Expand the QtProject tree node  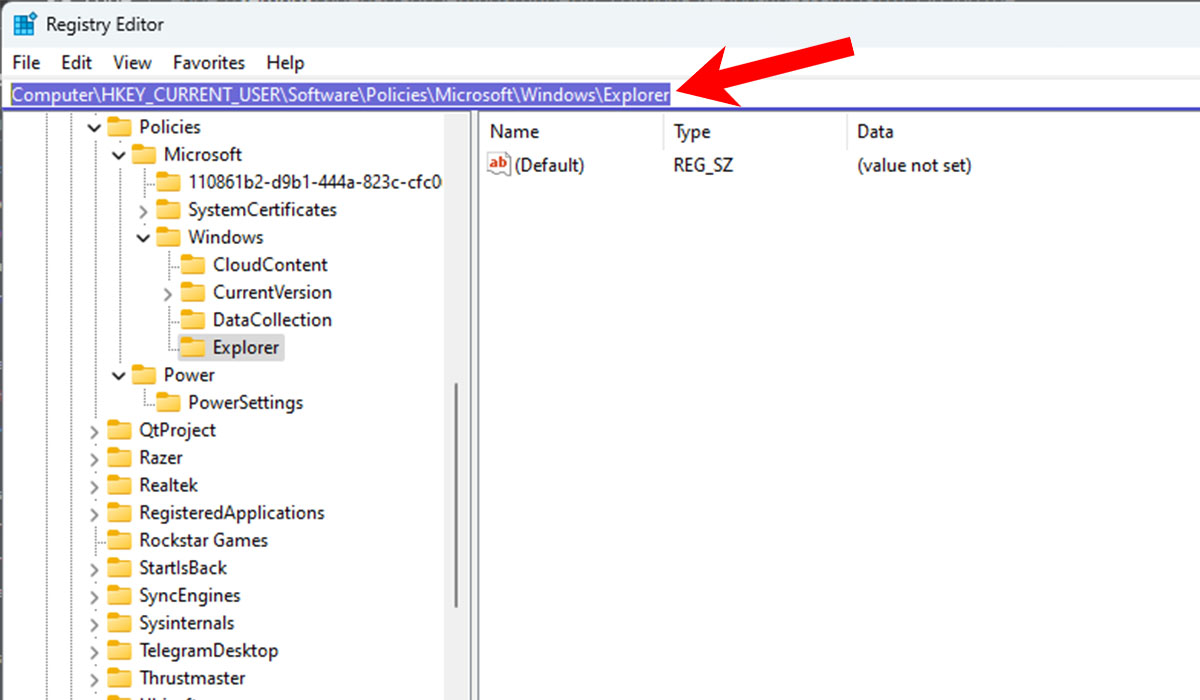pyautogui.click(x=93, y=430)
